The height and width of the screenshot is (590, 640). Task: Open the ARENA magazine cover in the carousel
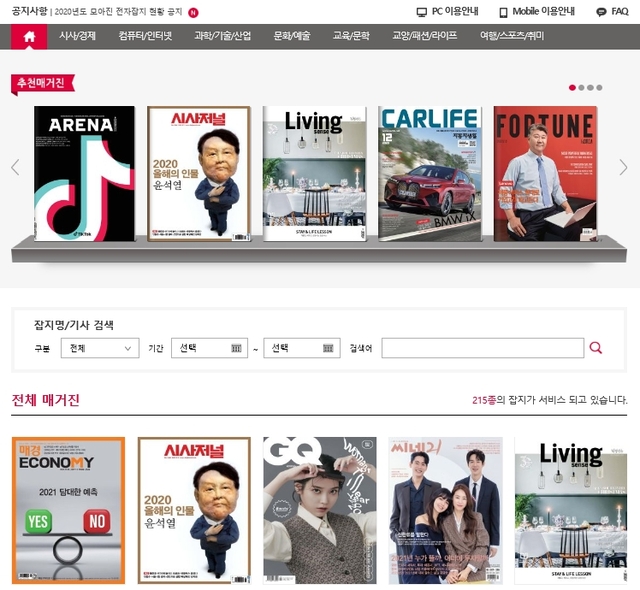(84, 173)
